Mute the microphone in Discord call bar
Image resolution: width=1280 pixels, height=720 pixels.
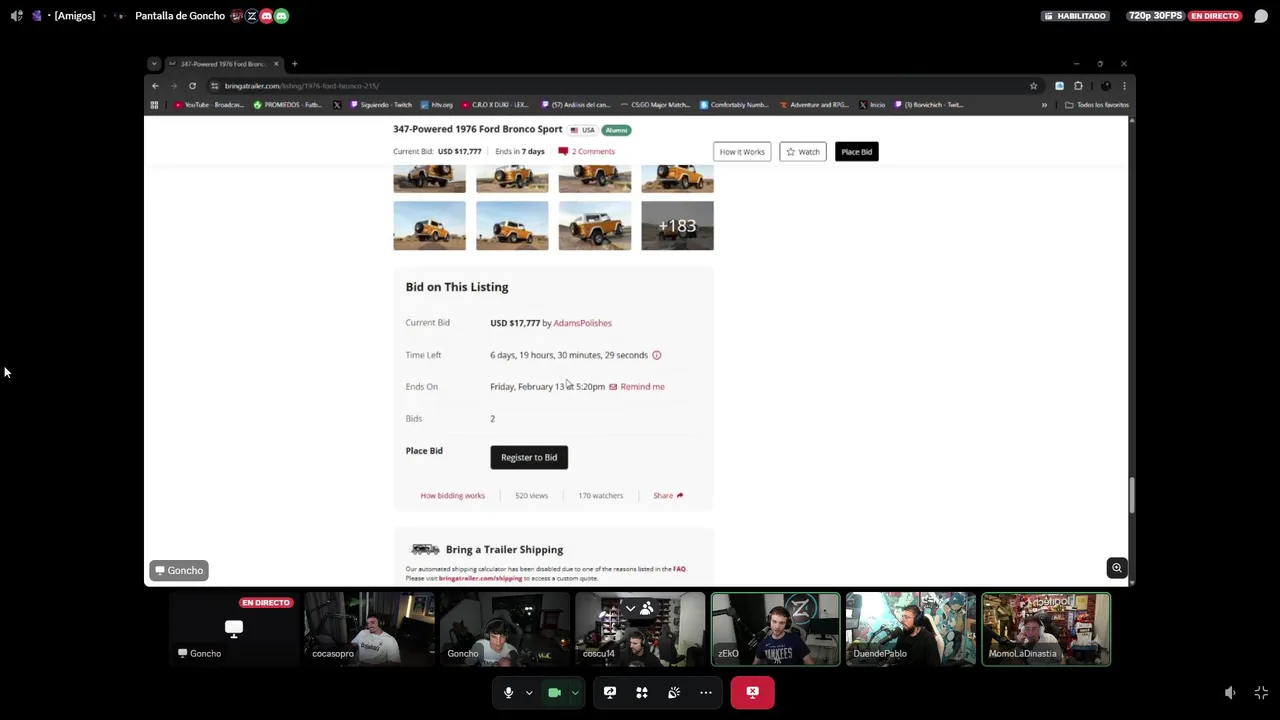tap(508, 692)
